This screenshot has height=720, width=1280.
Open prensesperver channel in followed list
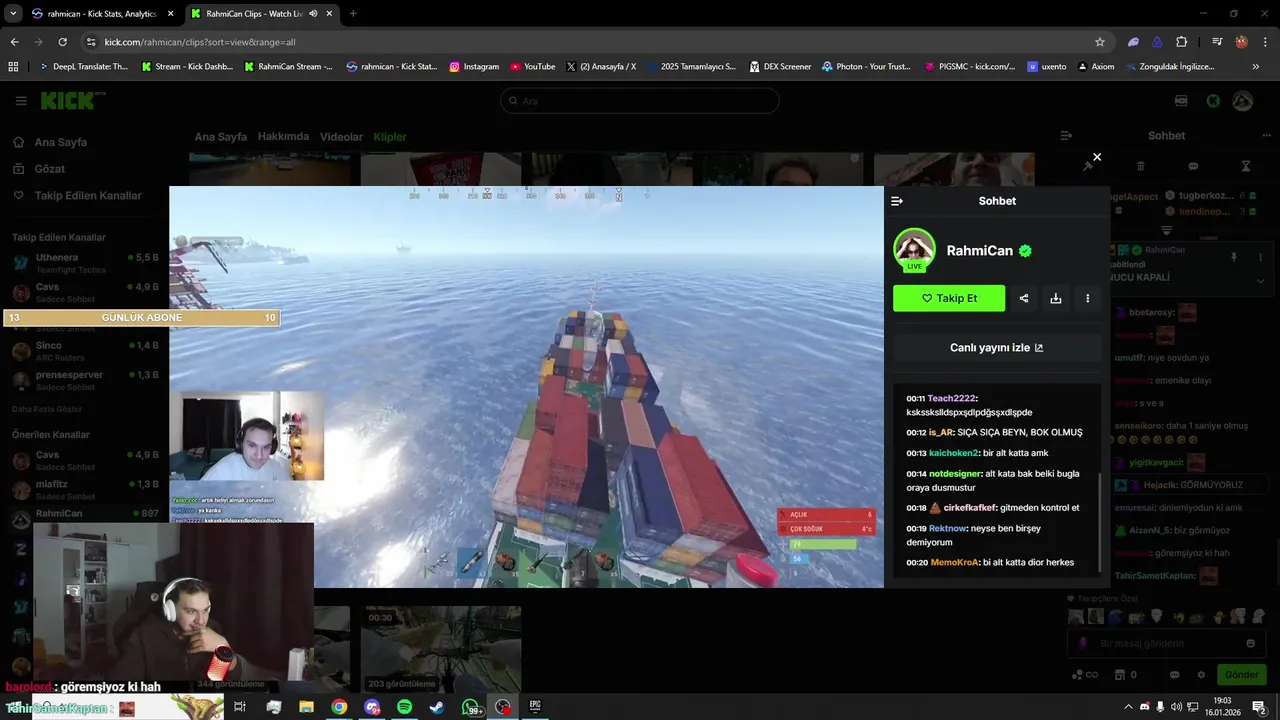coord(85,380)
